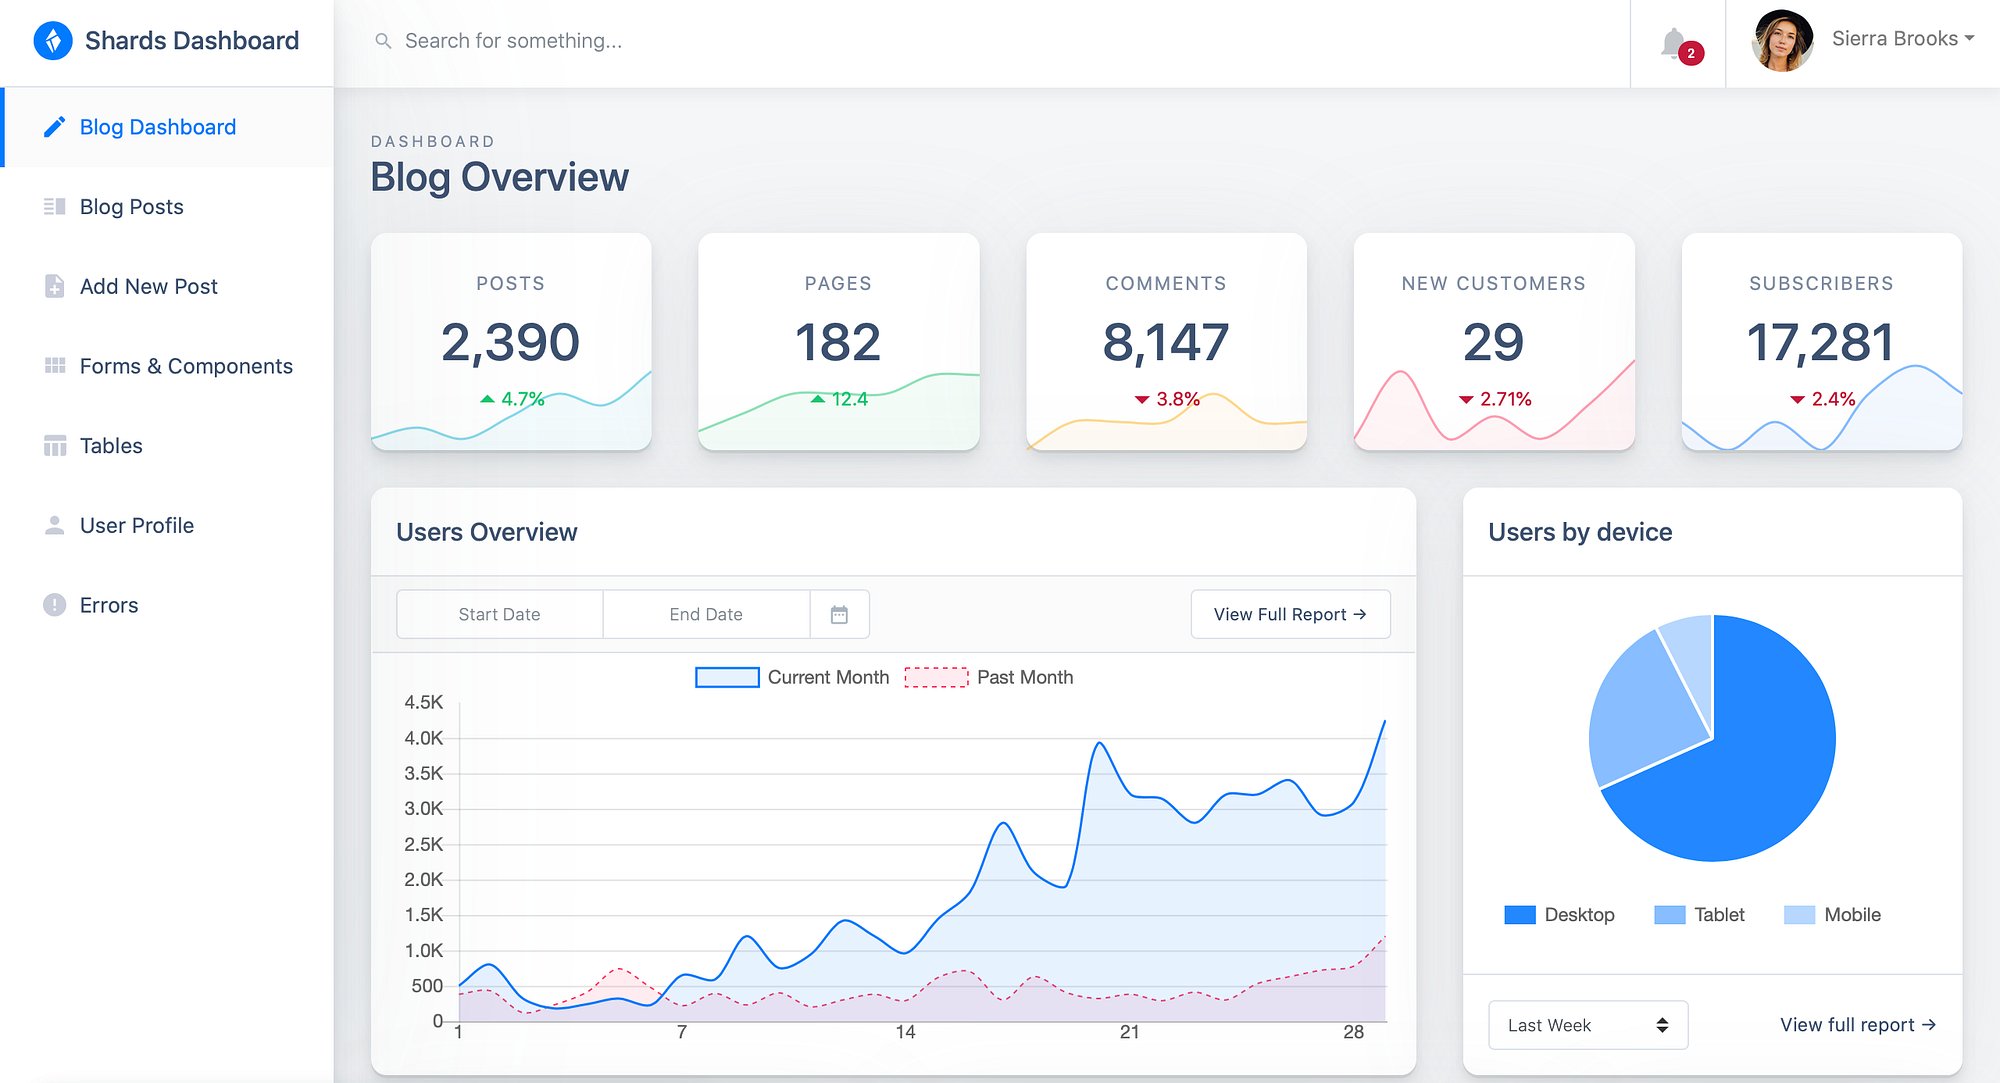Image resolution: width=2000 pixels, height=1083 pixels.
Task: Toggle the Current Month legend entry
Action: point(791,677)
